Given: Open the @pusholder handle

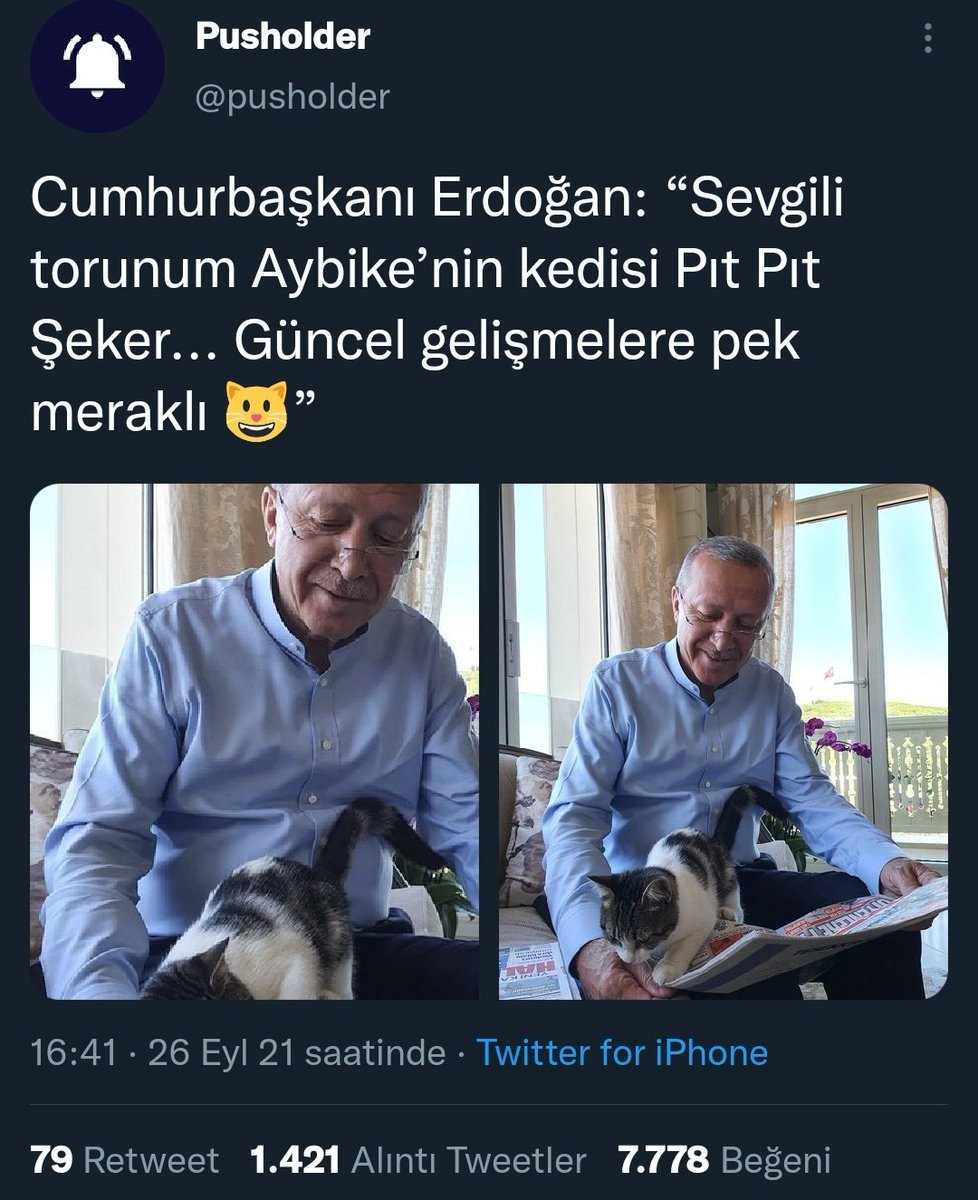Looking at the screenshot, I should (292, 97).
